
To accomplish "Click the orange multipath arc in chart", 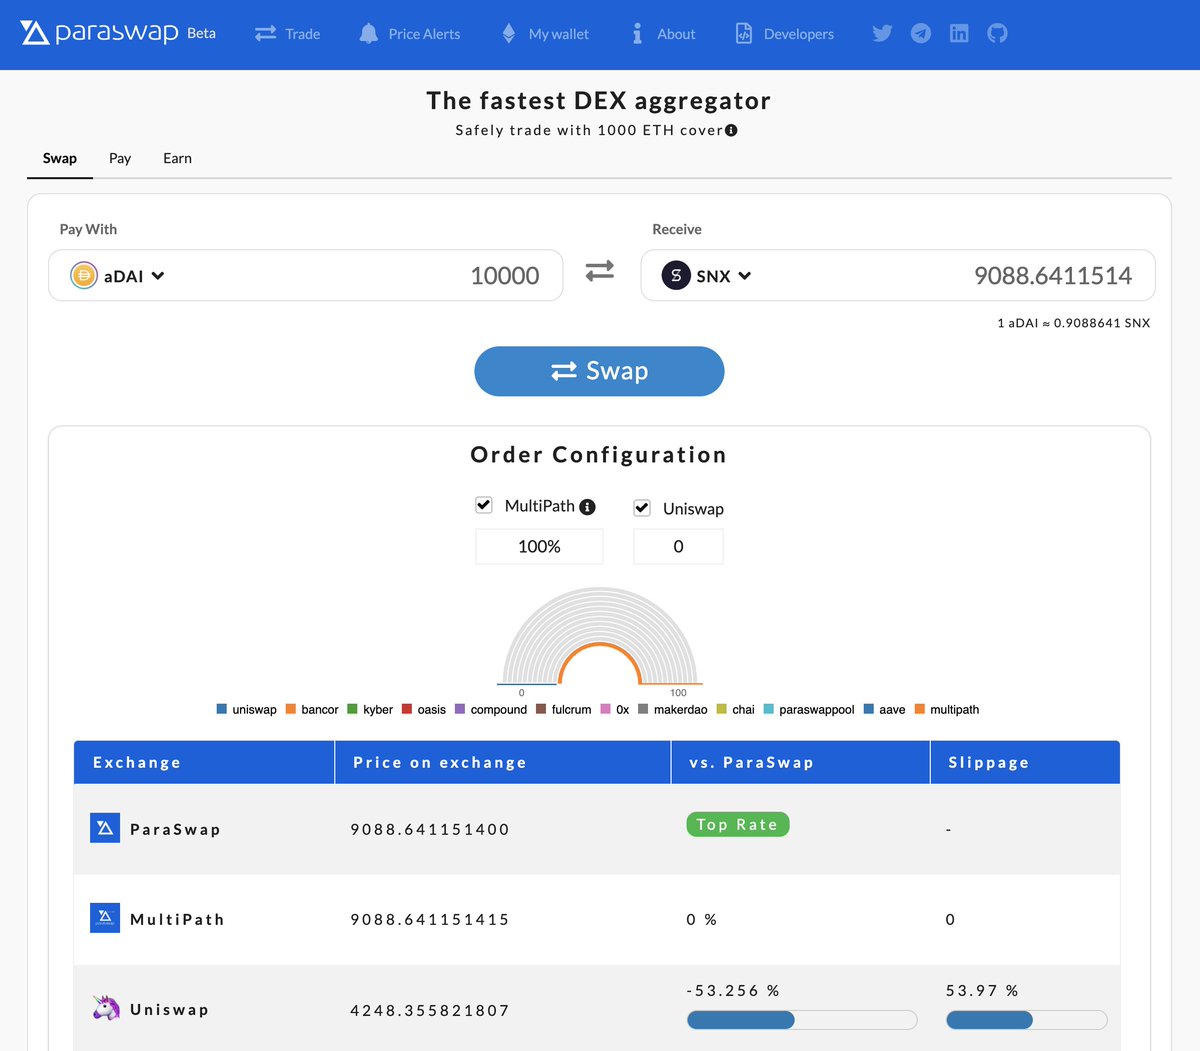I will (600, 645).
